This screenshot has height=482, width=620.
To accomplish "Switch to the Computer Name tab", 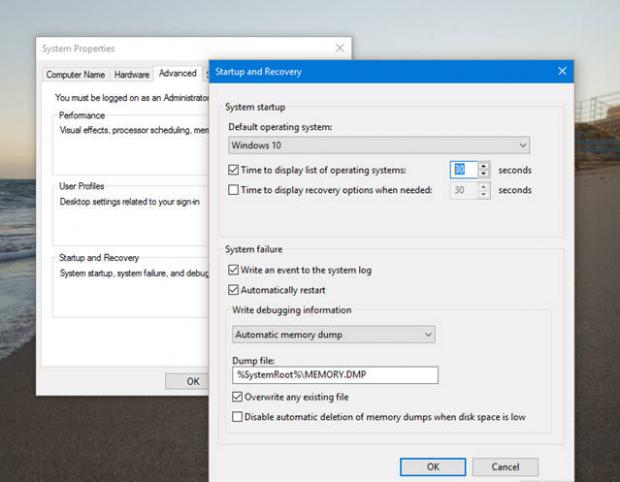I will tap(75, 74).
